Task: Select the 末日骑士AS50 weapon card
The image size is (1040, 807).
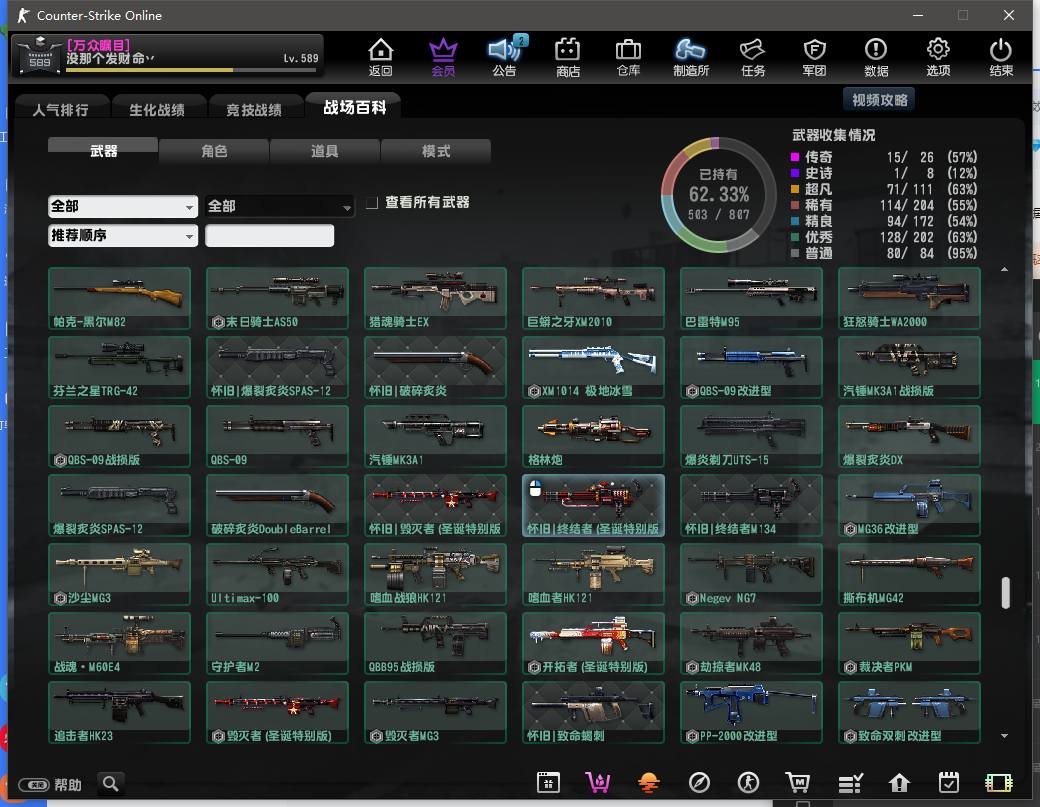Action: [277, 298]
